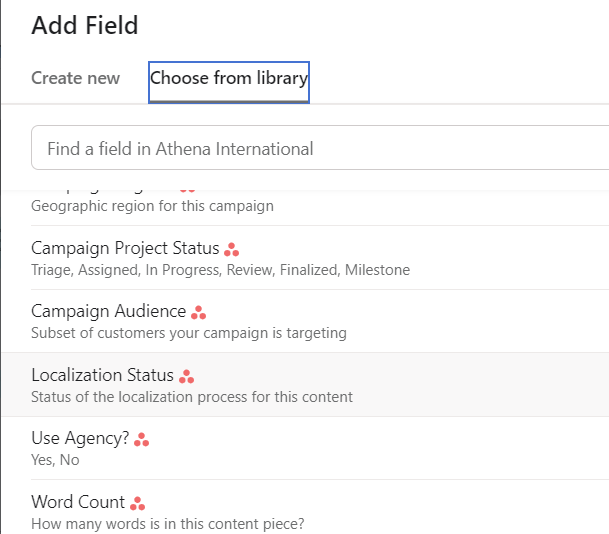The width and height of the screenshot is (609, 534).
Task: Click the Localization Status library icon
Action: coord(187,377)
